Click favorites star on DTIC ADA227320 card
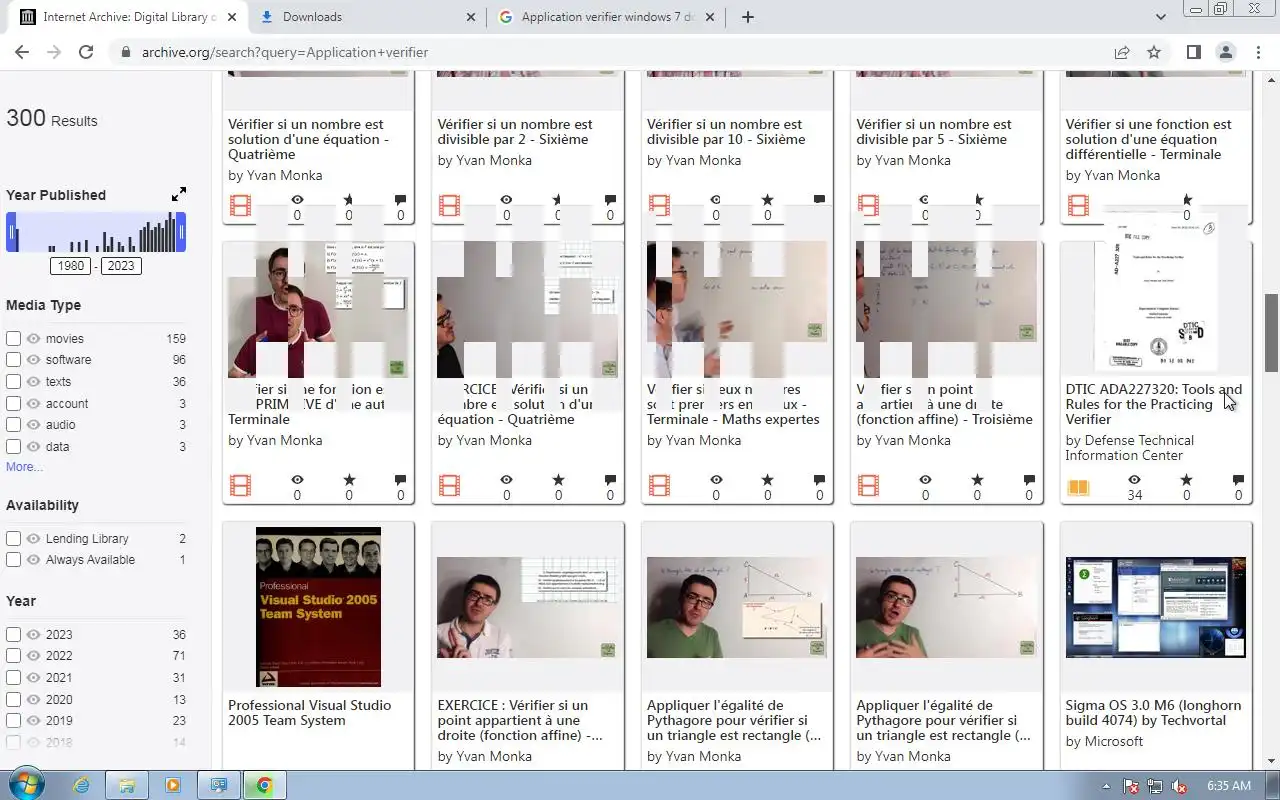Image resolution: width=1280 pixels, height=800 pixels. tap(1187, 481)
